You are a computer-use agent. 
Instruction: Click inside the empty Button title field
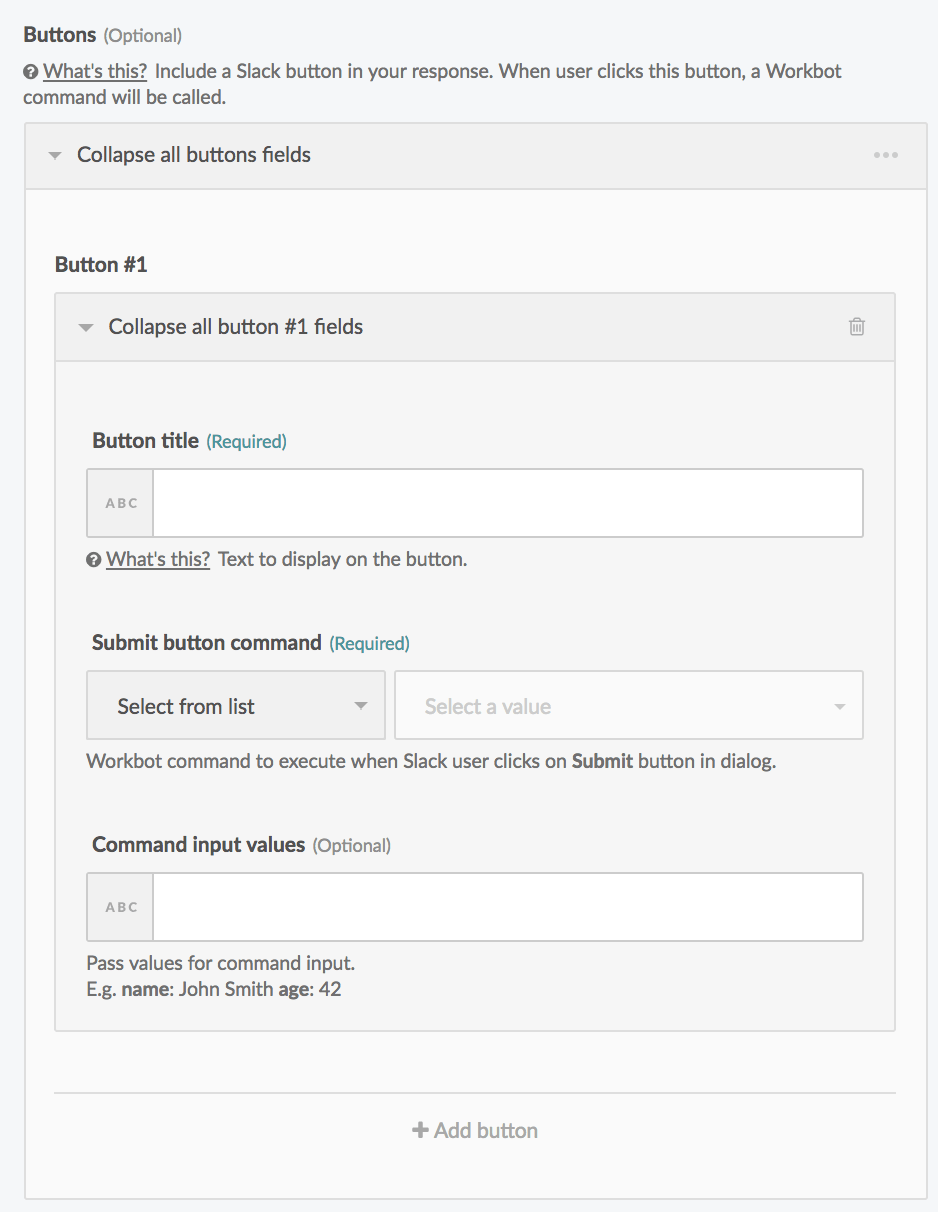point(507,502)
